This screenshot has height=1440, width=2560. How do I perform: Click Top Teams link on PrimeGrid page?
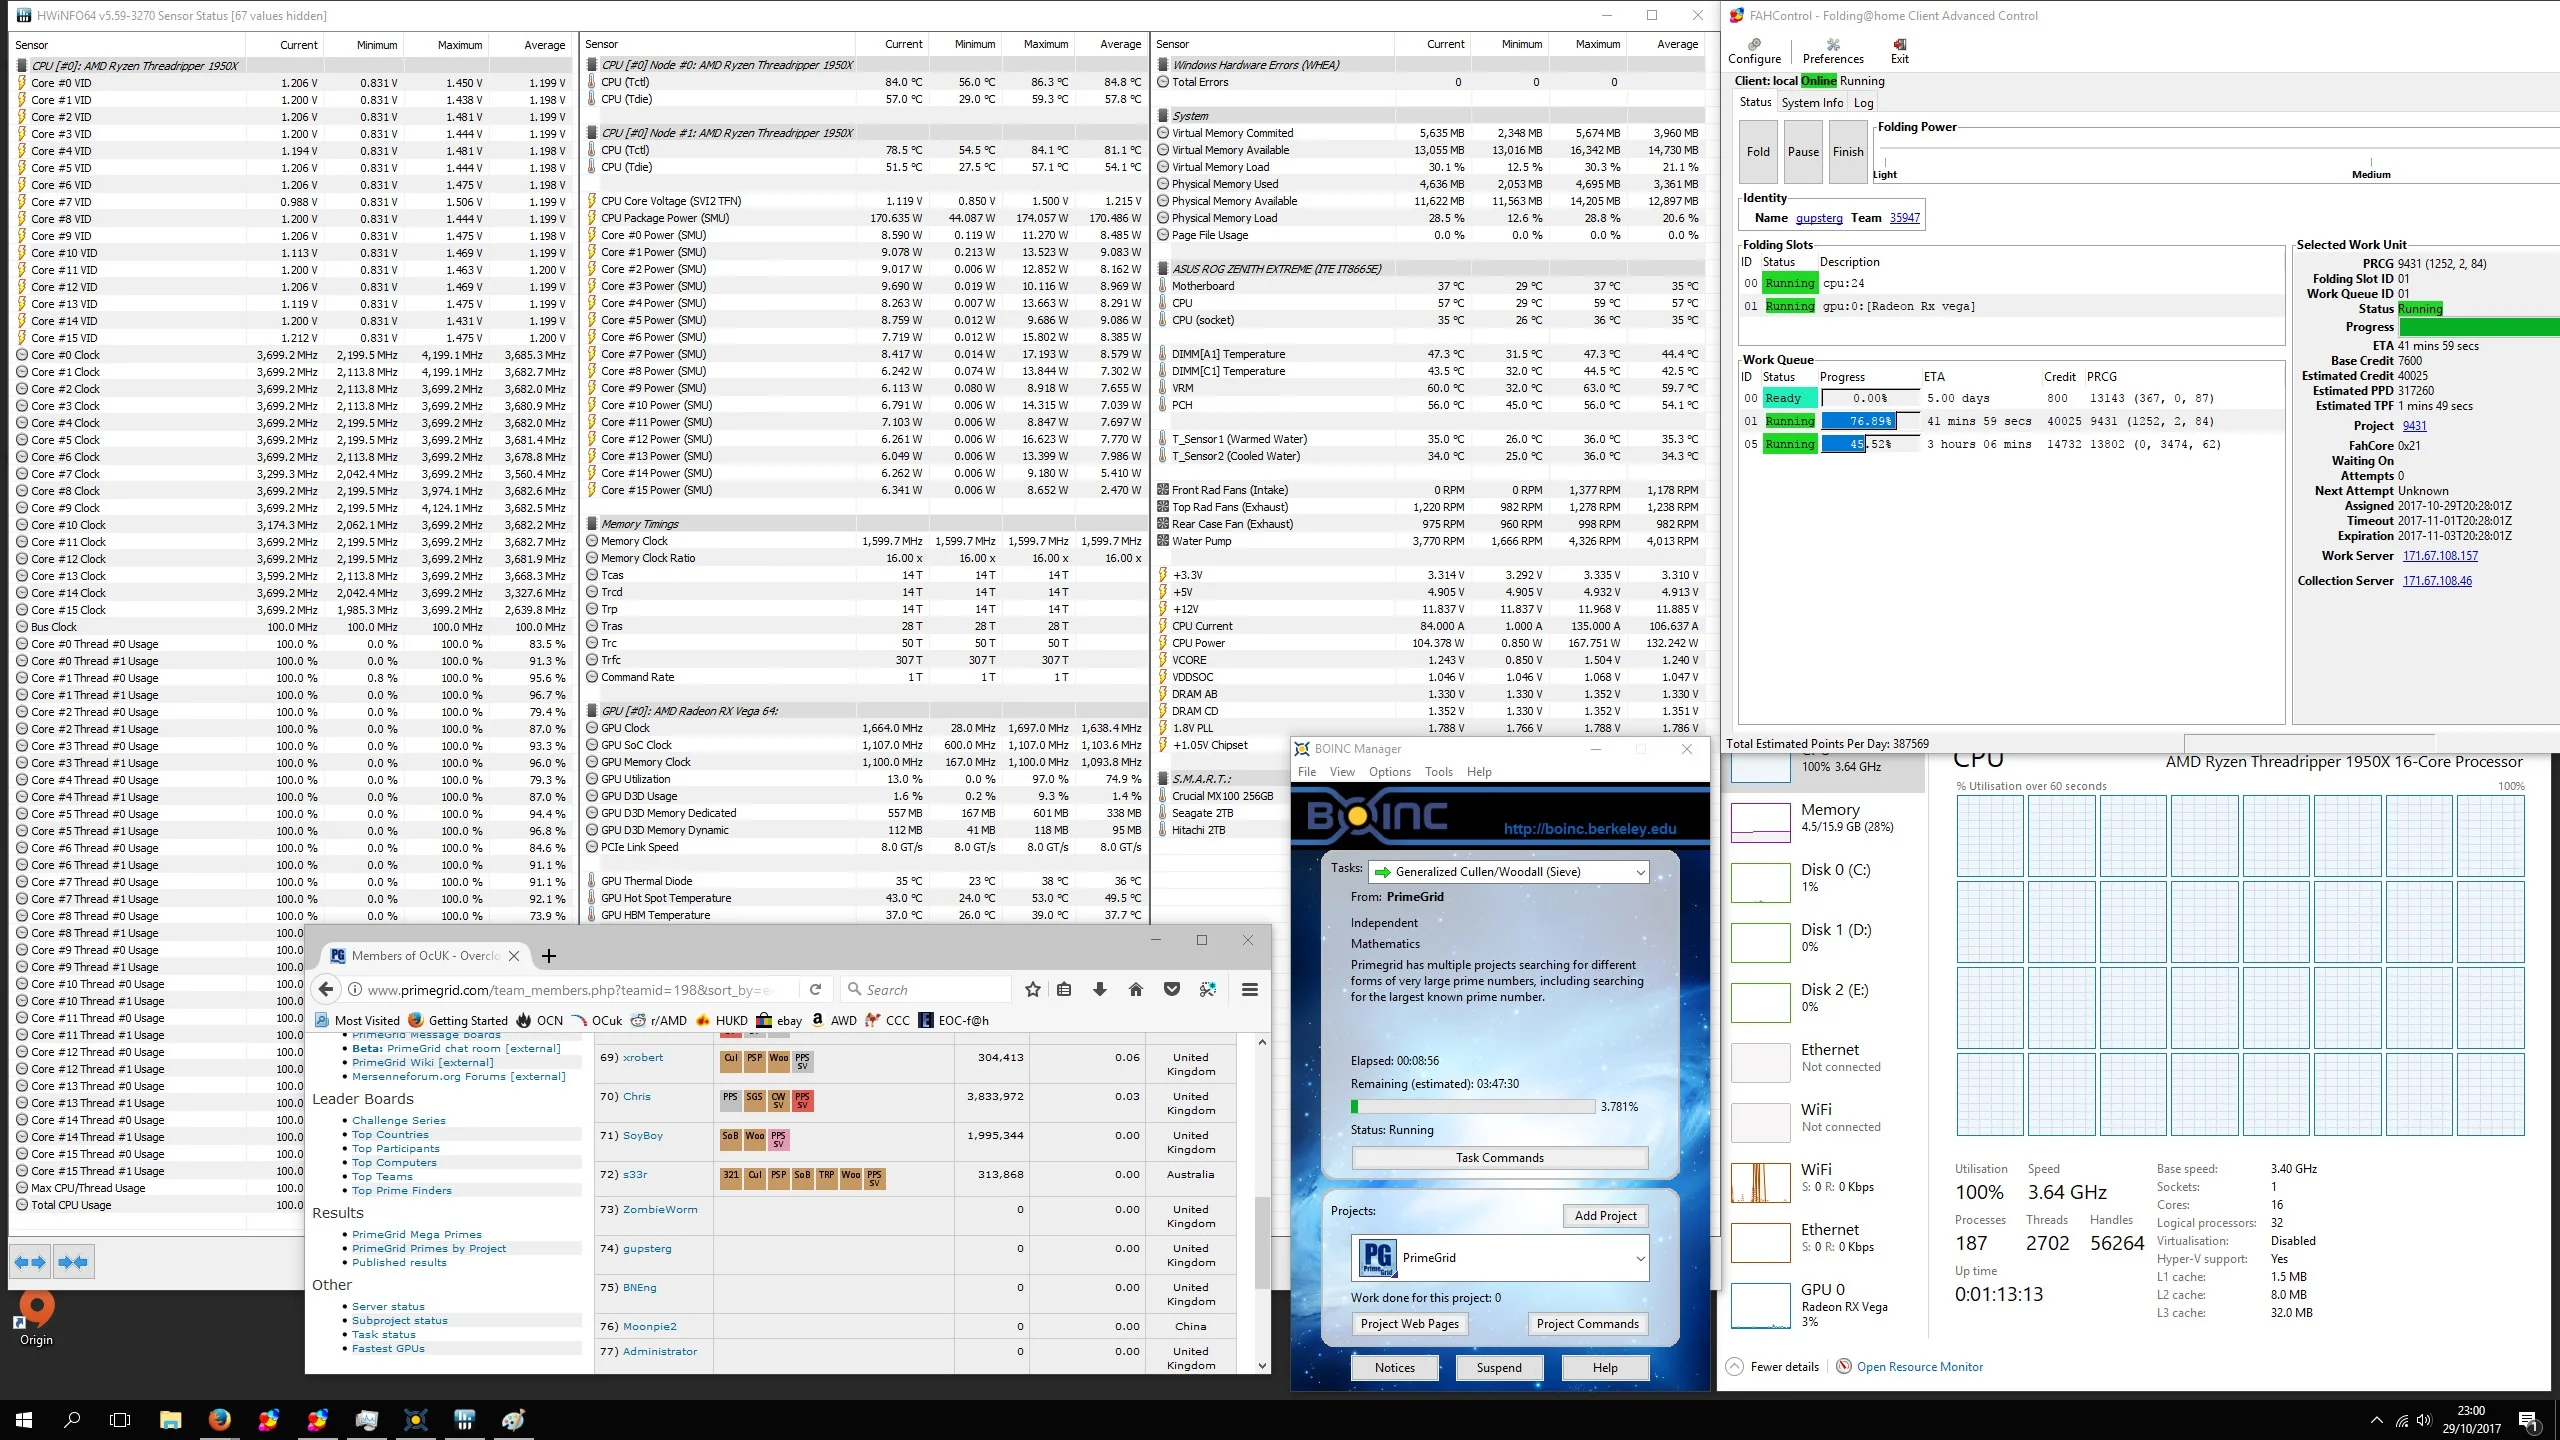point(382,1176)
